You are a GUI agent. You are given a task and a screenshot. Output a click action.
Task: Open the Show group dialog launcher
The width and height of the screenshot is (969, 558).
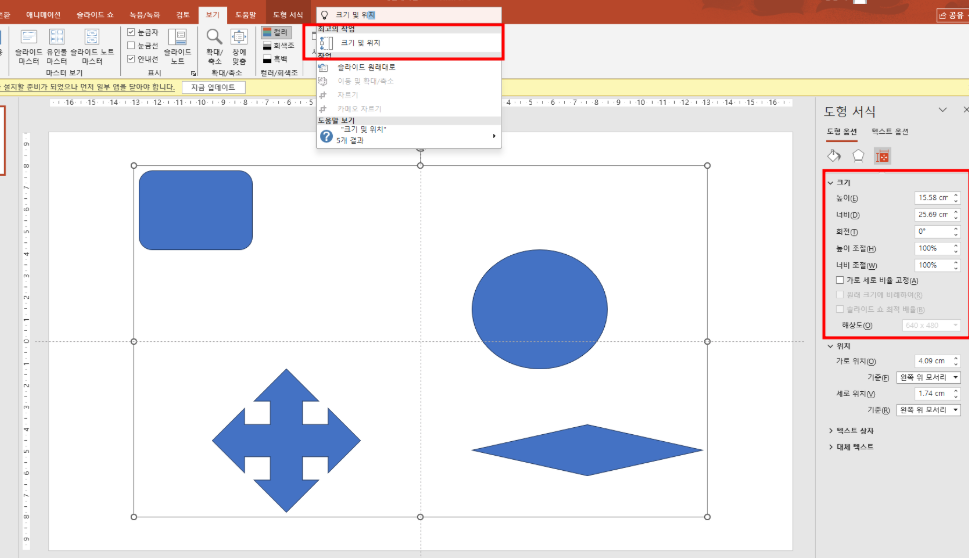193,74
